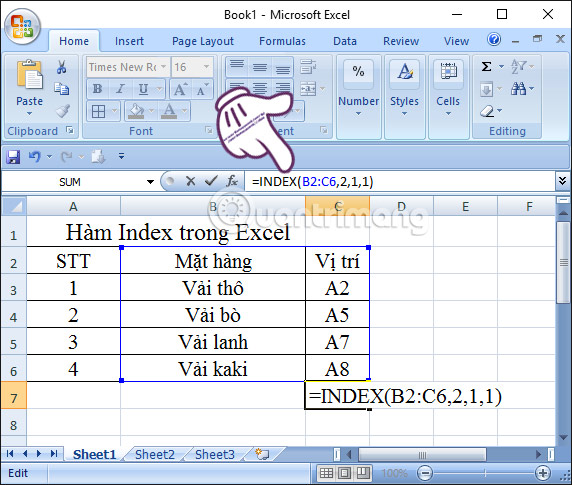Switch to the Review tab
This screenshot has width=572, height=485.
(x=401, y=41)
